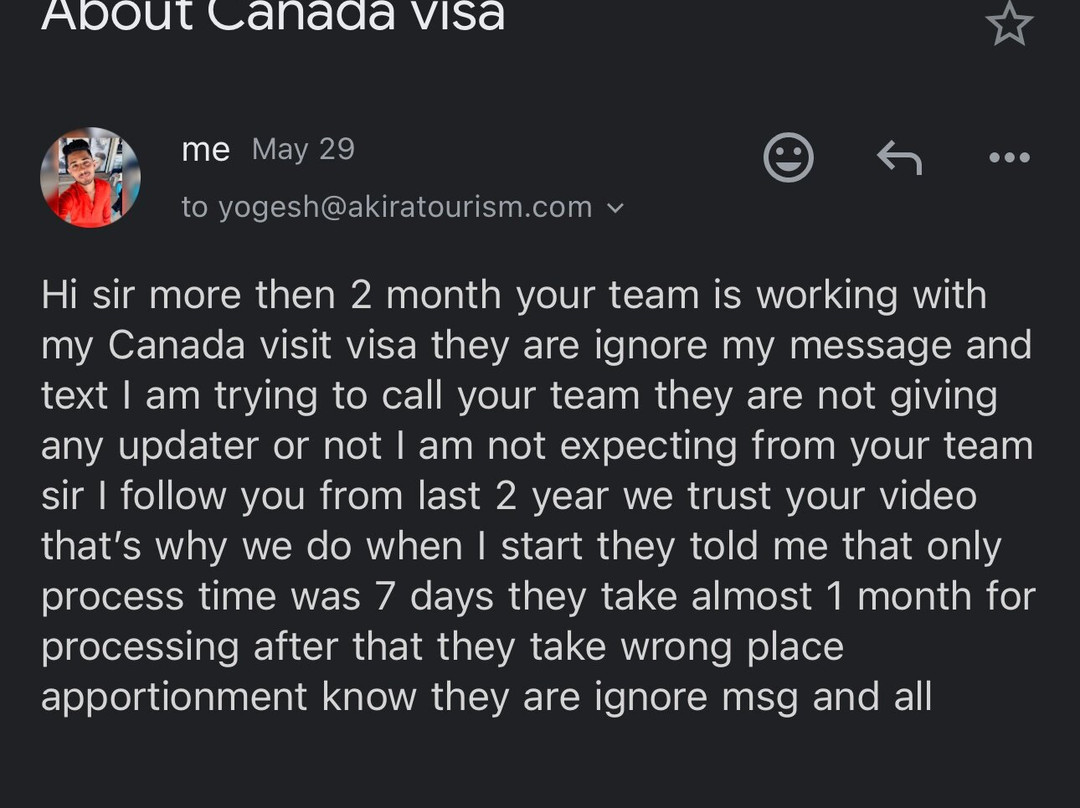Tap the May 29 date label
Viewport: 1080px width, 808px height.
point(303,150)
